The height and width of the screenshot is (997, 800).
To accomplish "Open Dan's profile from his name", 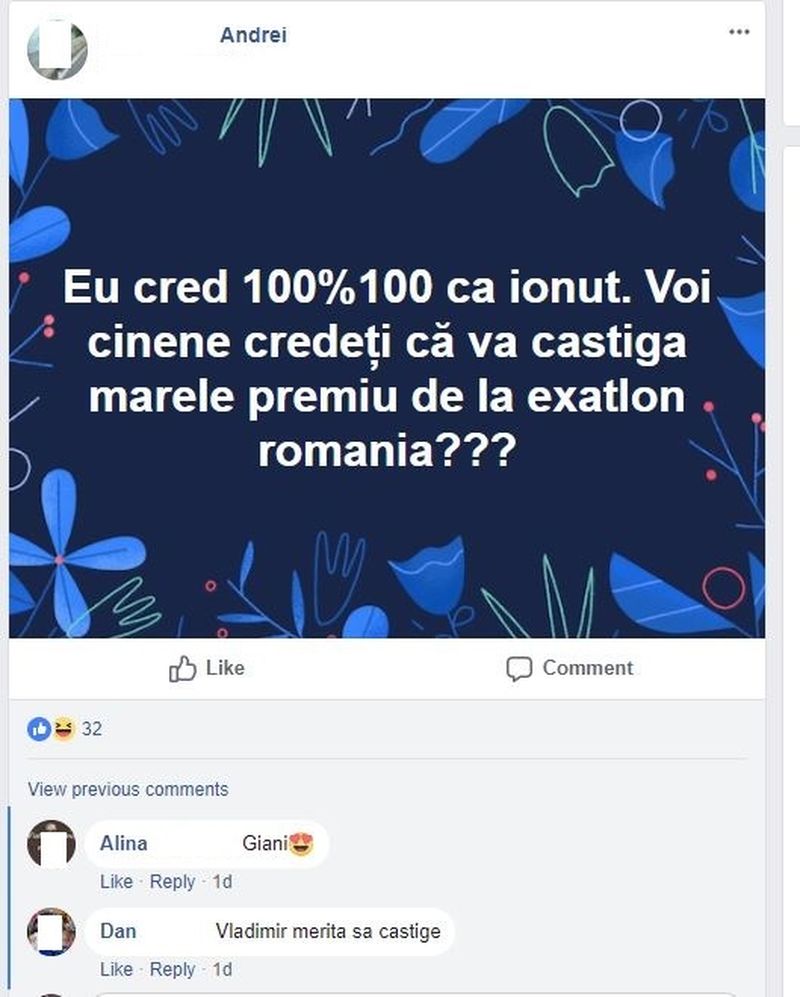I will coord(118,931).
